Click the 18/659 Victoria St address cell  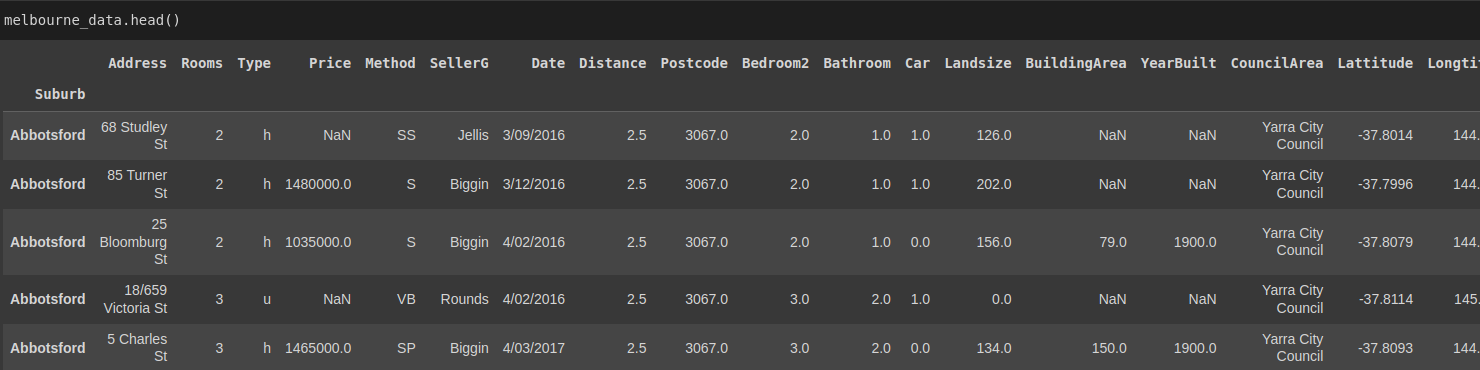click(x=135, y=299)
